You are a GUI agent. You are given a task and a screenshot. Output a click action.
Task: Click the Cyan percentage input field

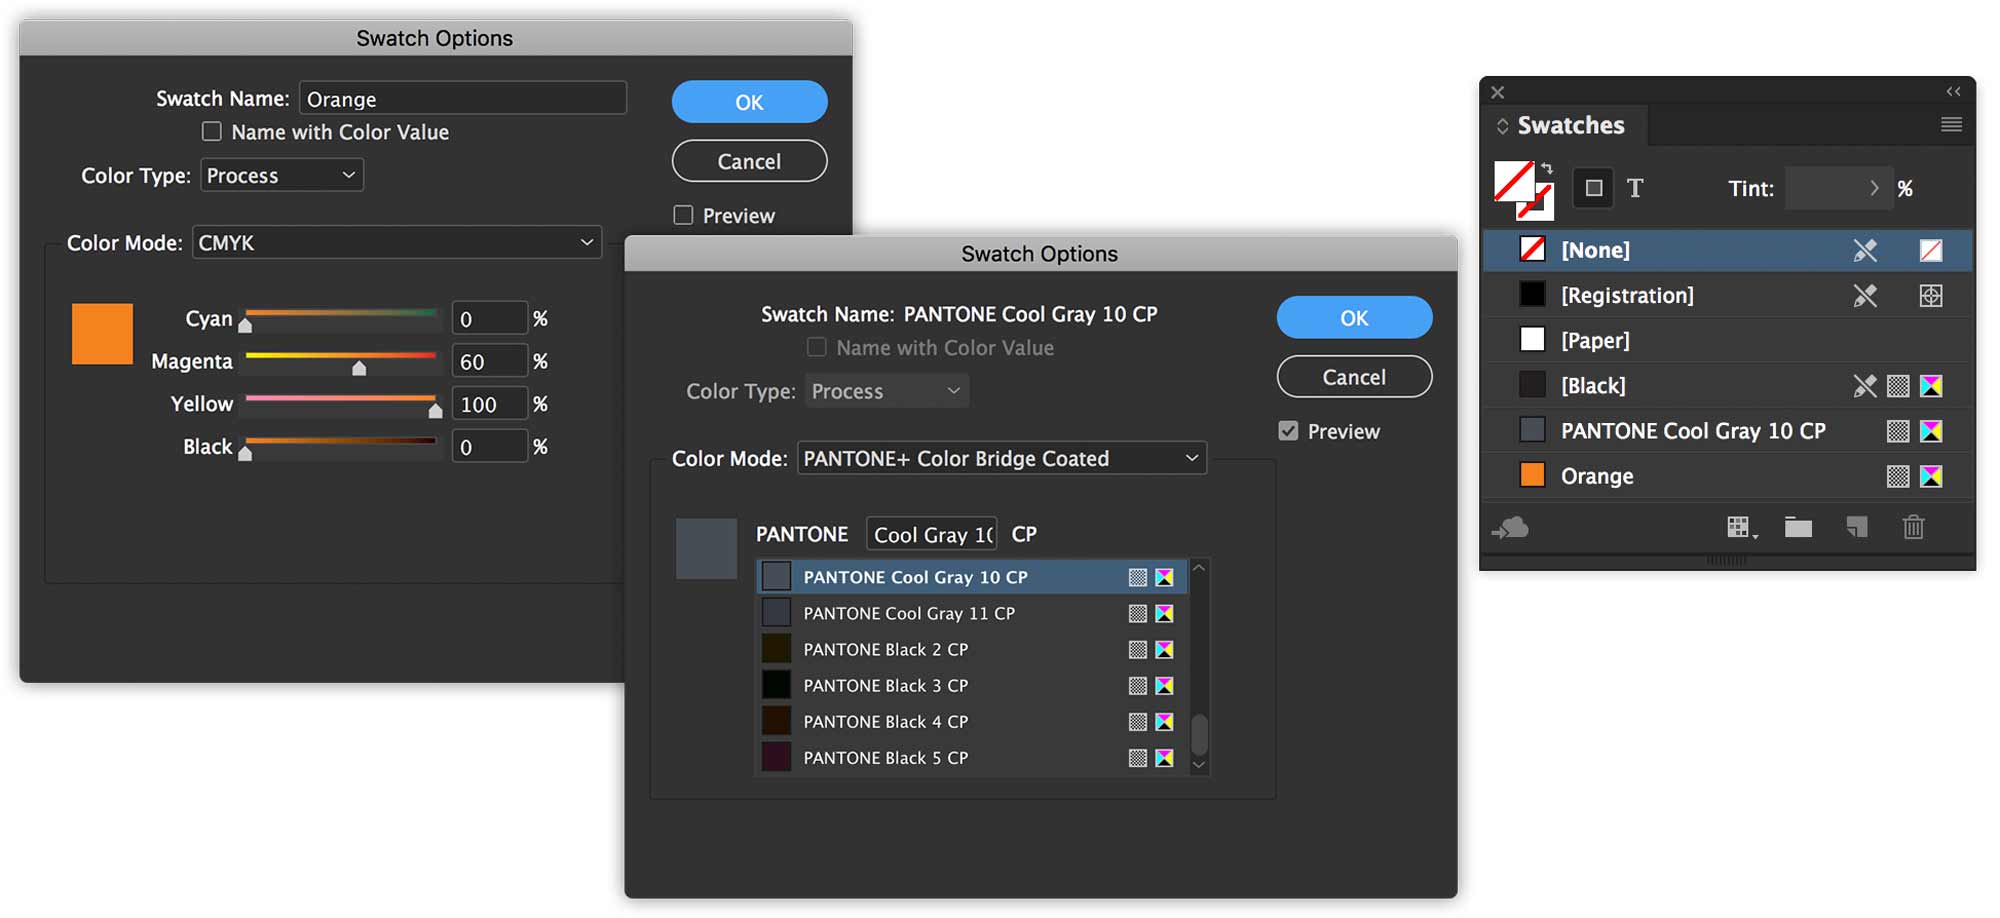point(489,318)
